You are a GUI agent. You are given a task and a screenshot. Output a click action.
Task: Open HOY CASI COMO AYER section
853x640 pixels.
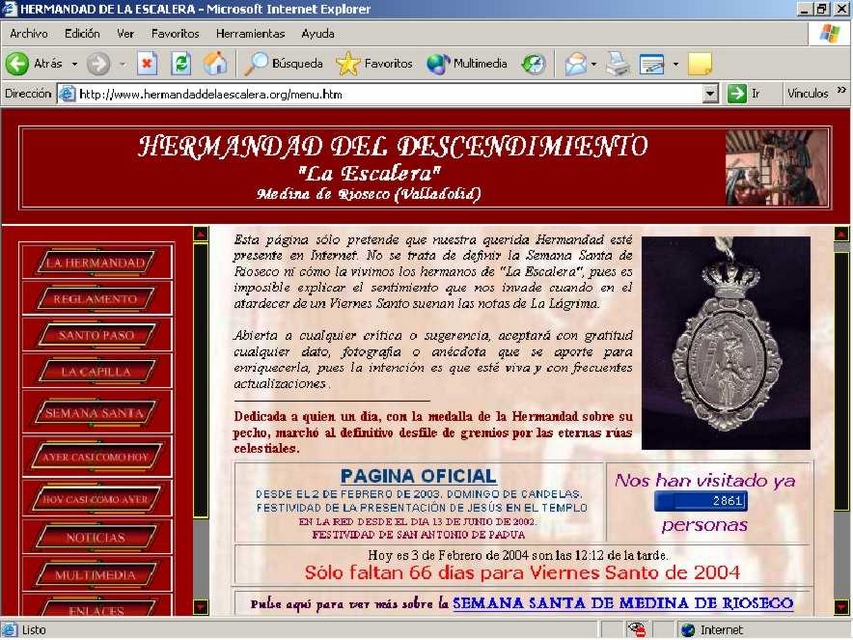(x=96, y=499)
